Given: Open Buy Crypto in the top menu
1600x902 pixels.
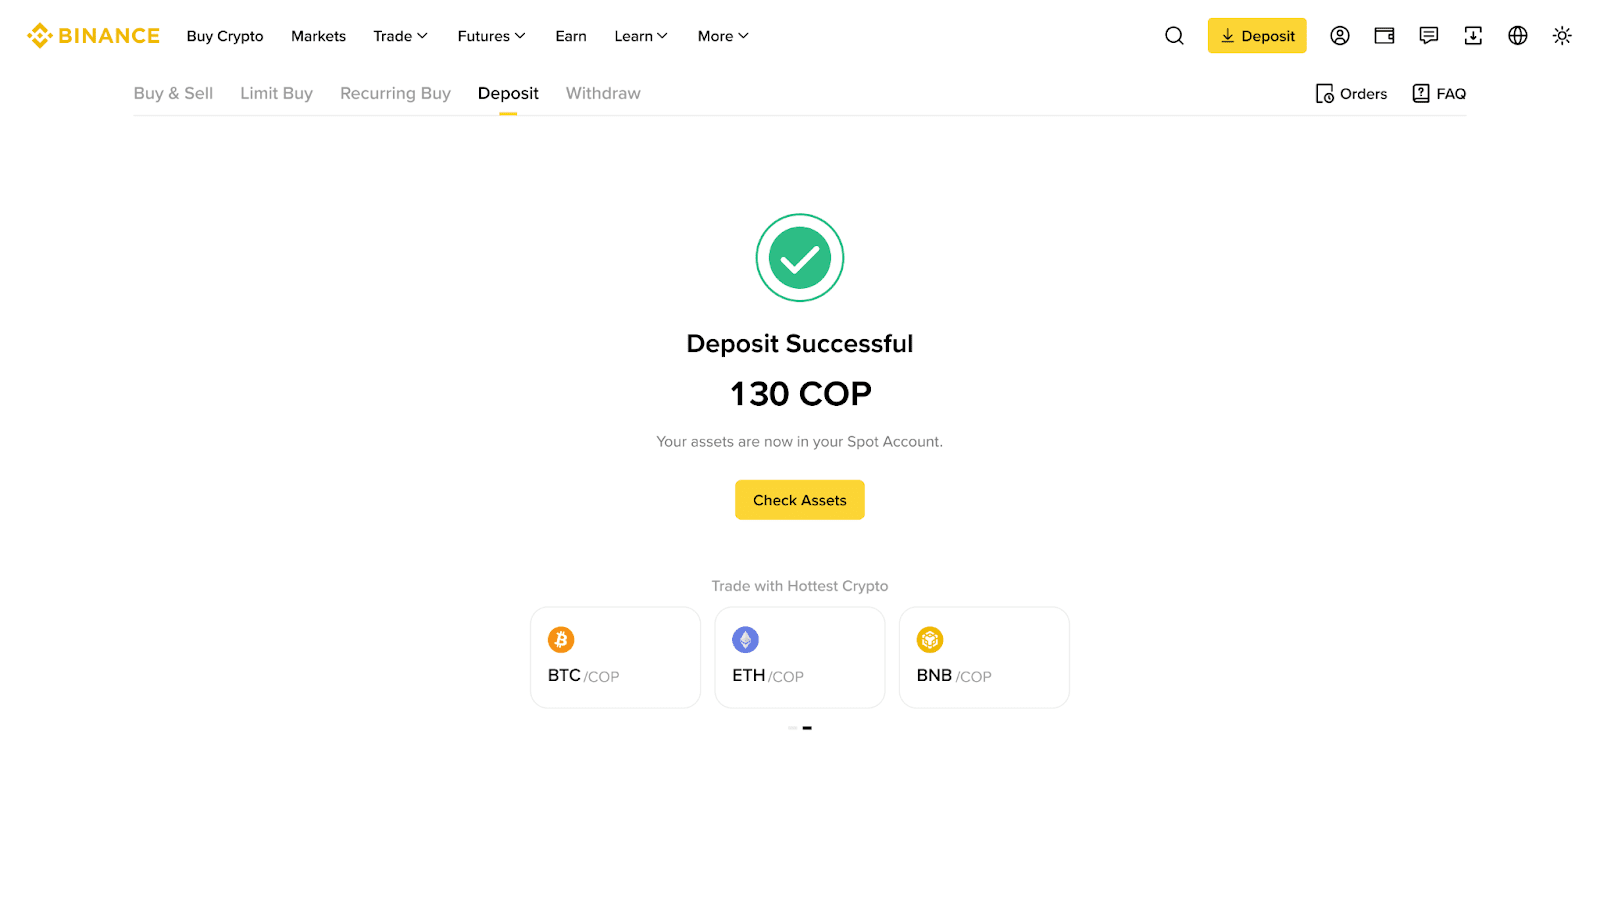Looking at the screenshot, I should (x=225, y=36).
